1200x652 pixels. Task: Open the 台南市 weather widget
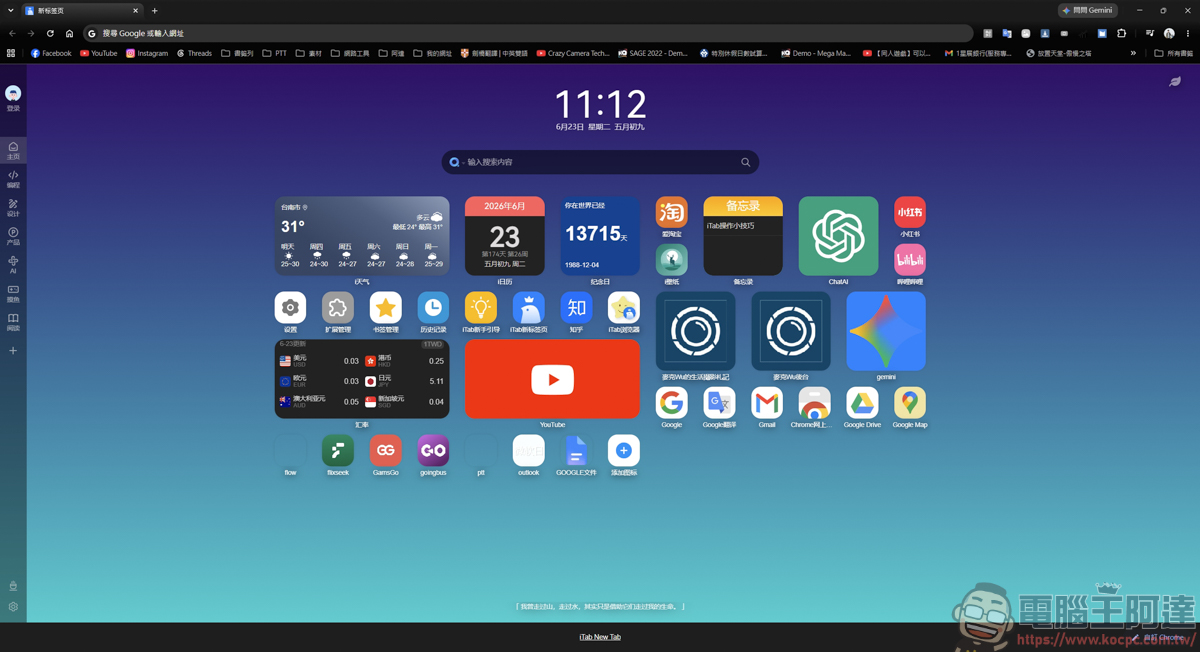click(x=362, y=236)
